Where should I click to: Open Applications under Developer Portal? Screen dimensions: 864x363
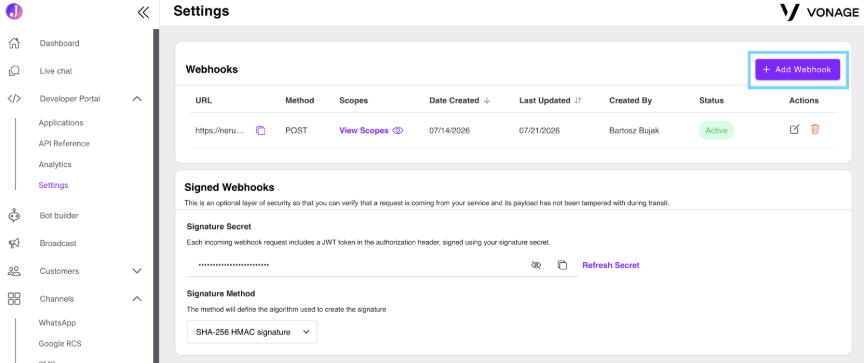pyautogui.click(x=61, y=123)
